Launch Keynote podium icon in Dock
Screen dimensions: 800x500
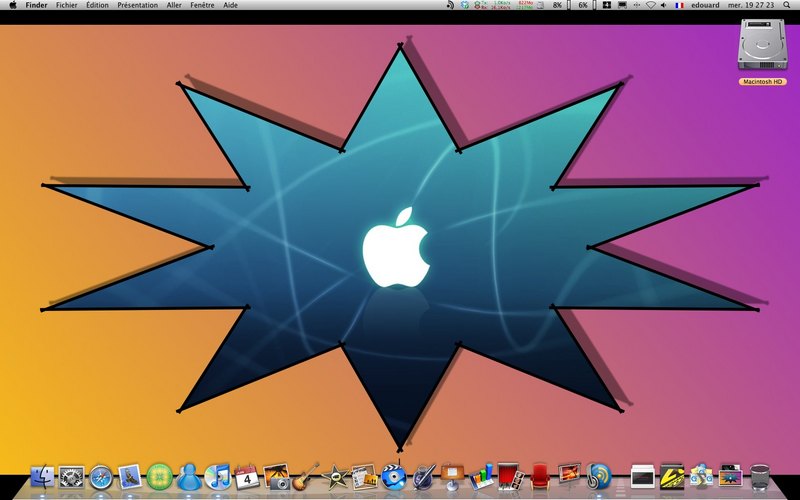(453, 477)
